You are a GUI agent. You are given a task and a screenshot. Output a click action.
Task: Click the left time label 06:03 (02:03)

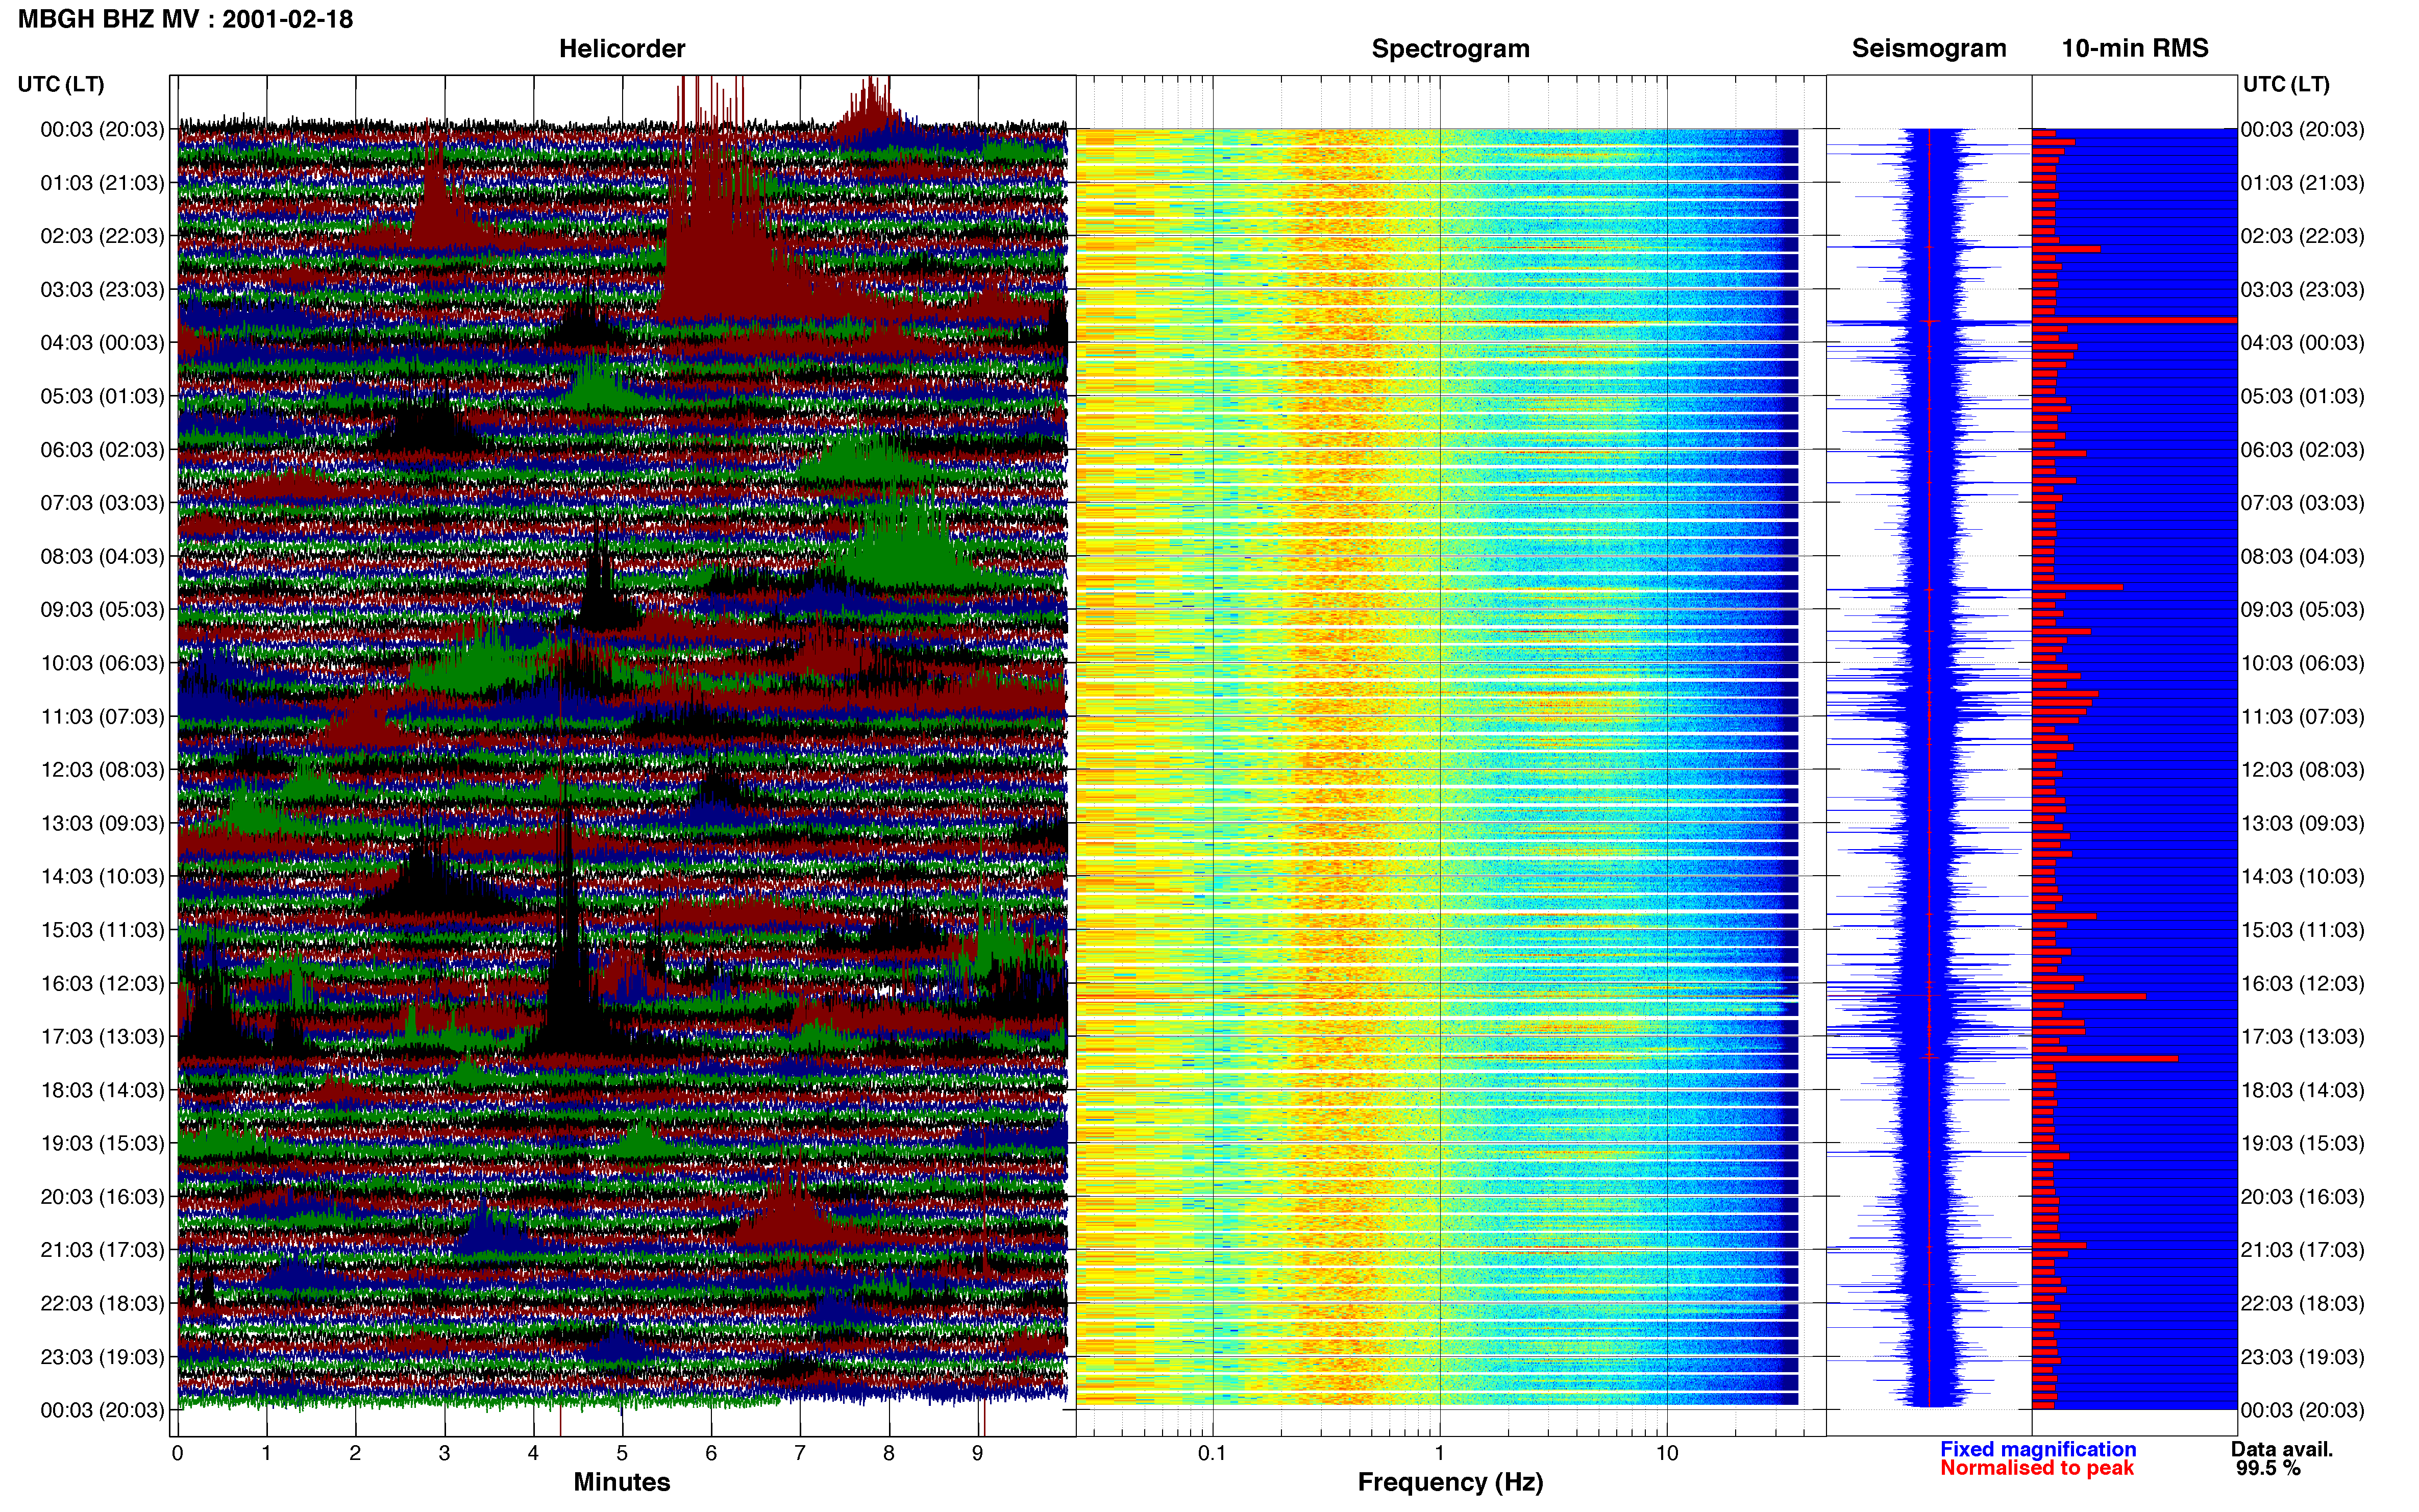coord(102,450)
